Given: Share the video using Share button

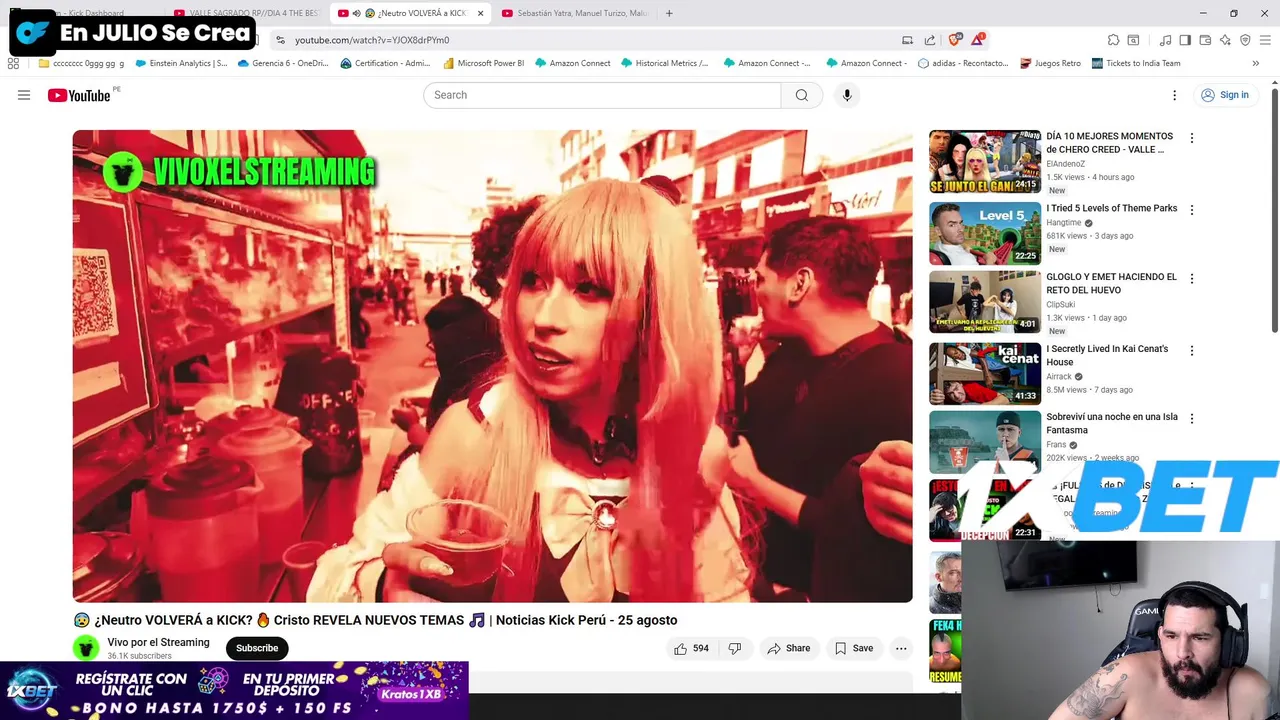Looking at the screenshot, I should (788, 648).
